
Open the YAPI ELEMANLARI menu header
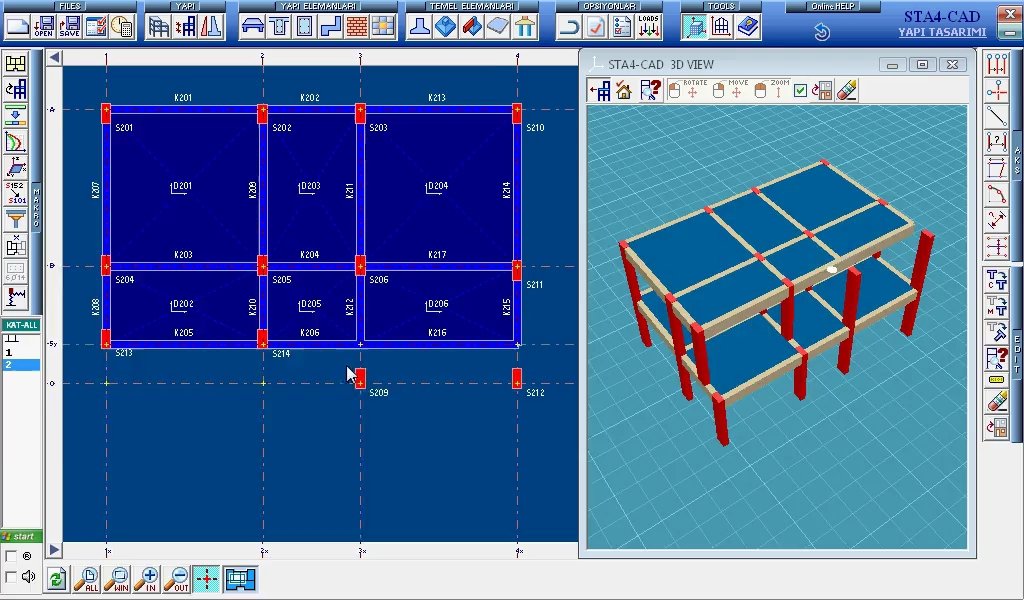click(x=318, y=6)
